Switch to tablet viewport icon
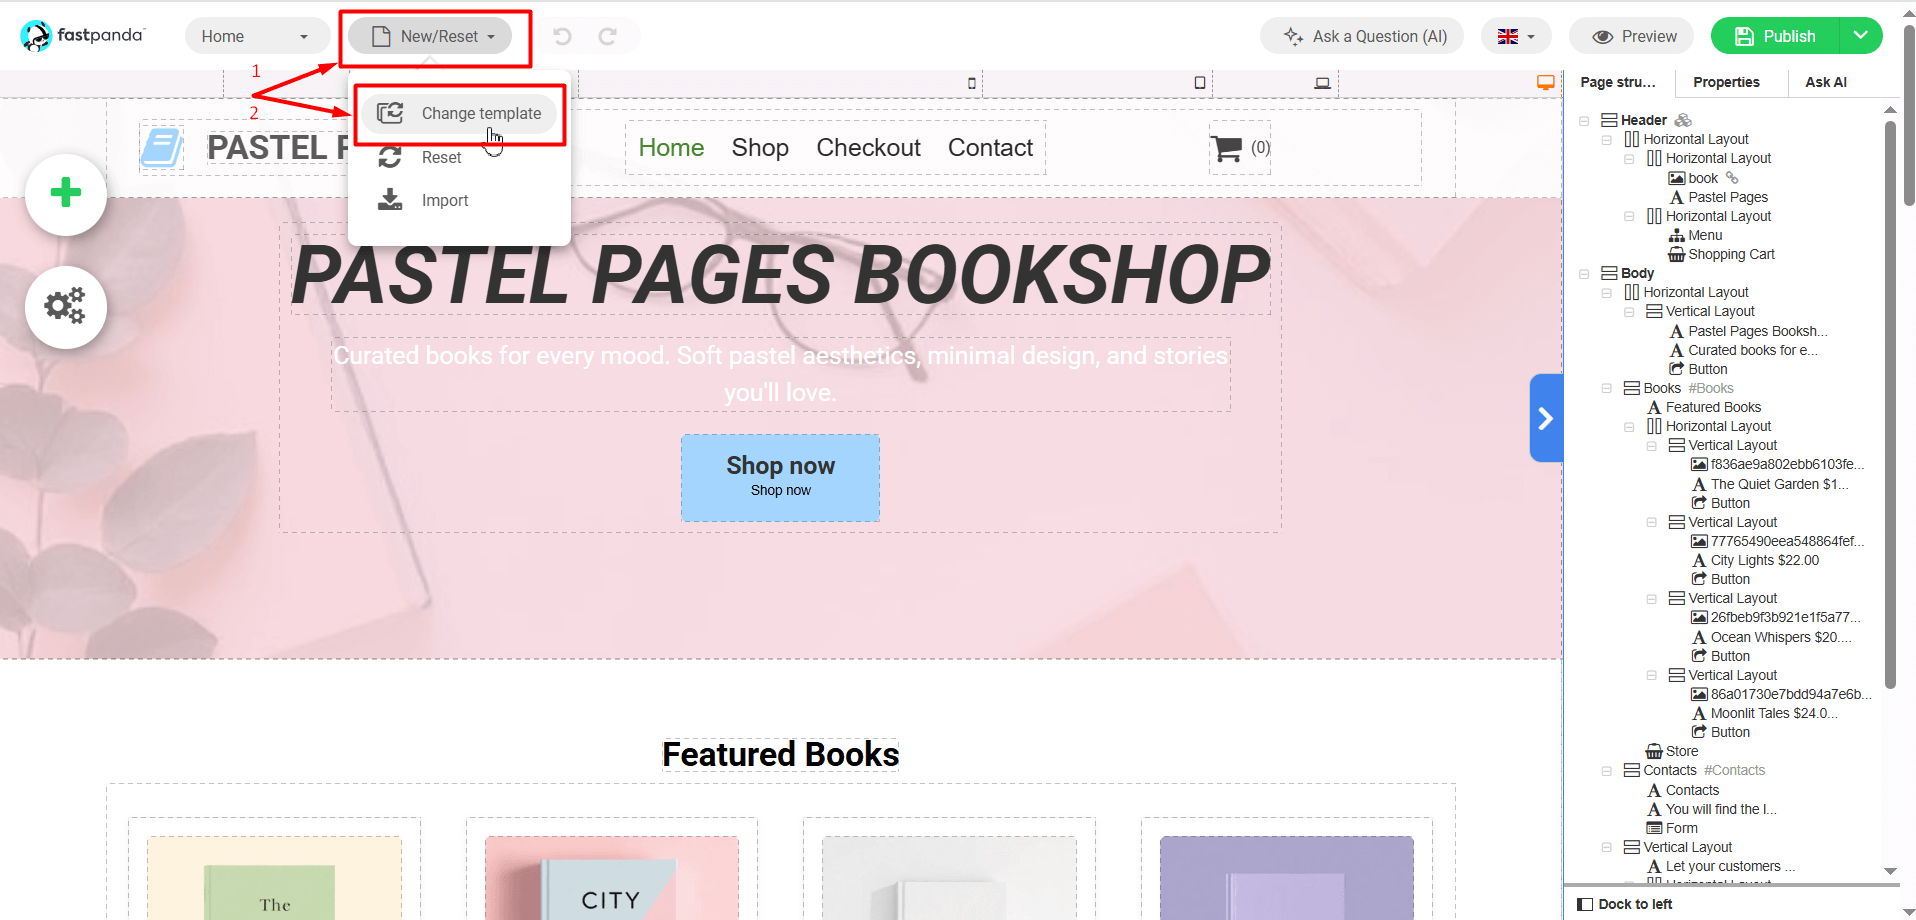This screenshot has width=1916, height=920. point(1200,83)
